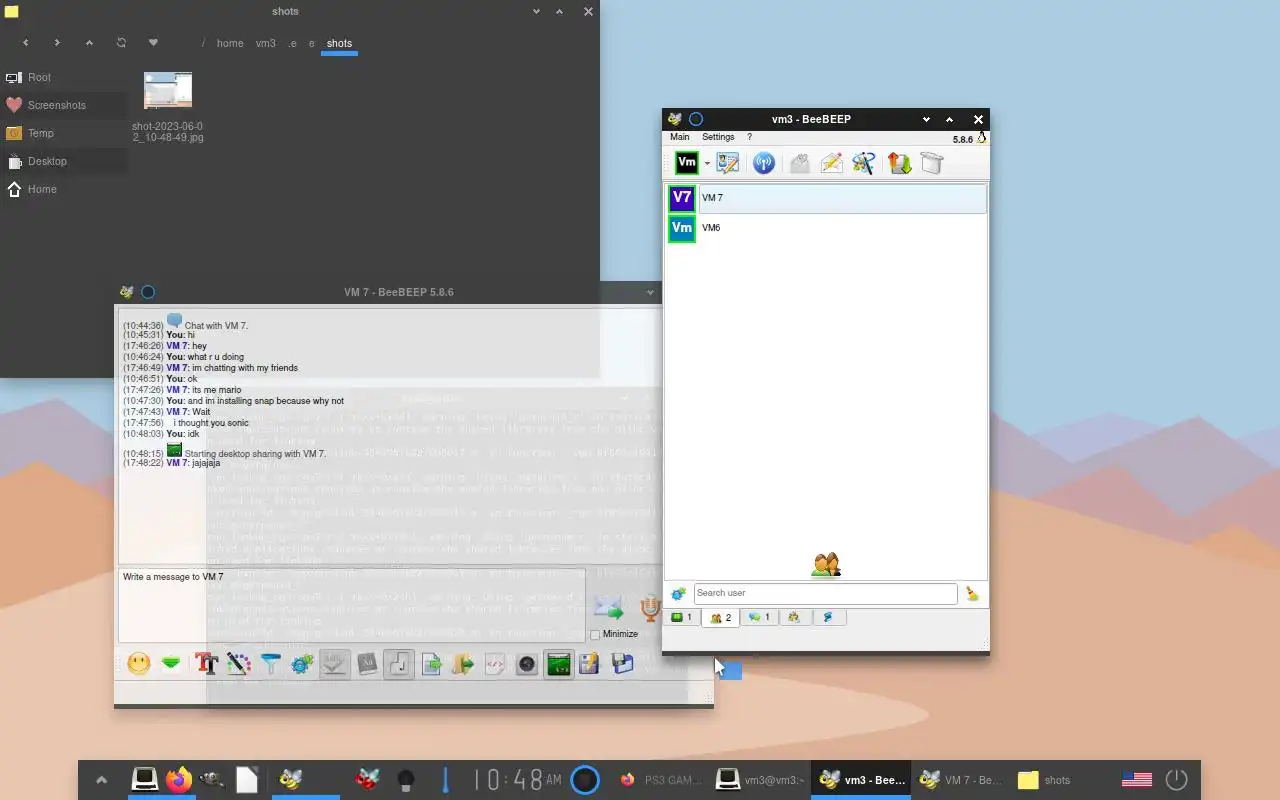The height and width of the screenshot is (800, 1280).
Task: Open the ? help menu in BeeBEEP
Action: pos(749,137)
